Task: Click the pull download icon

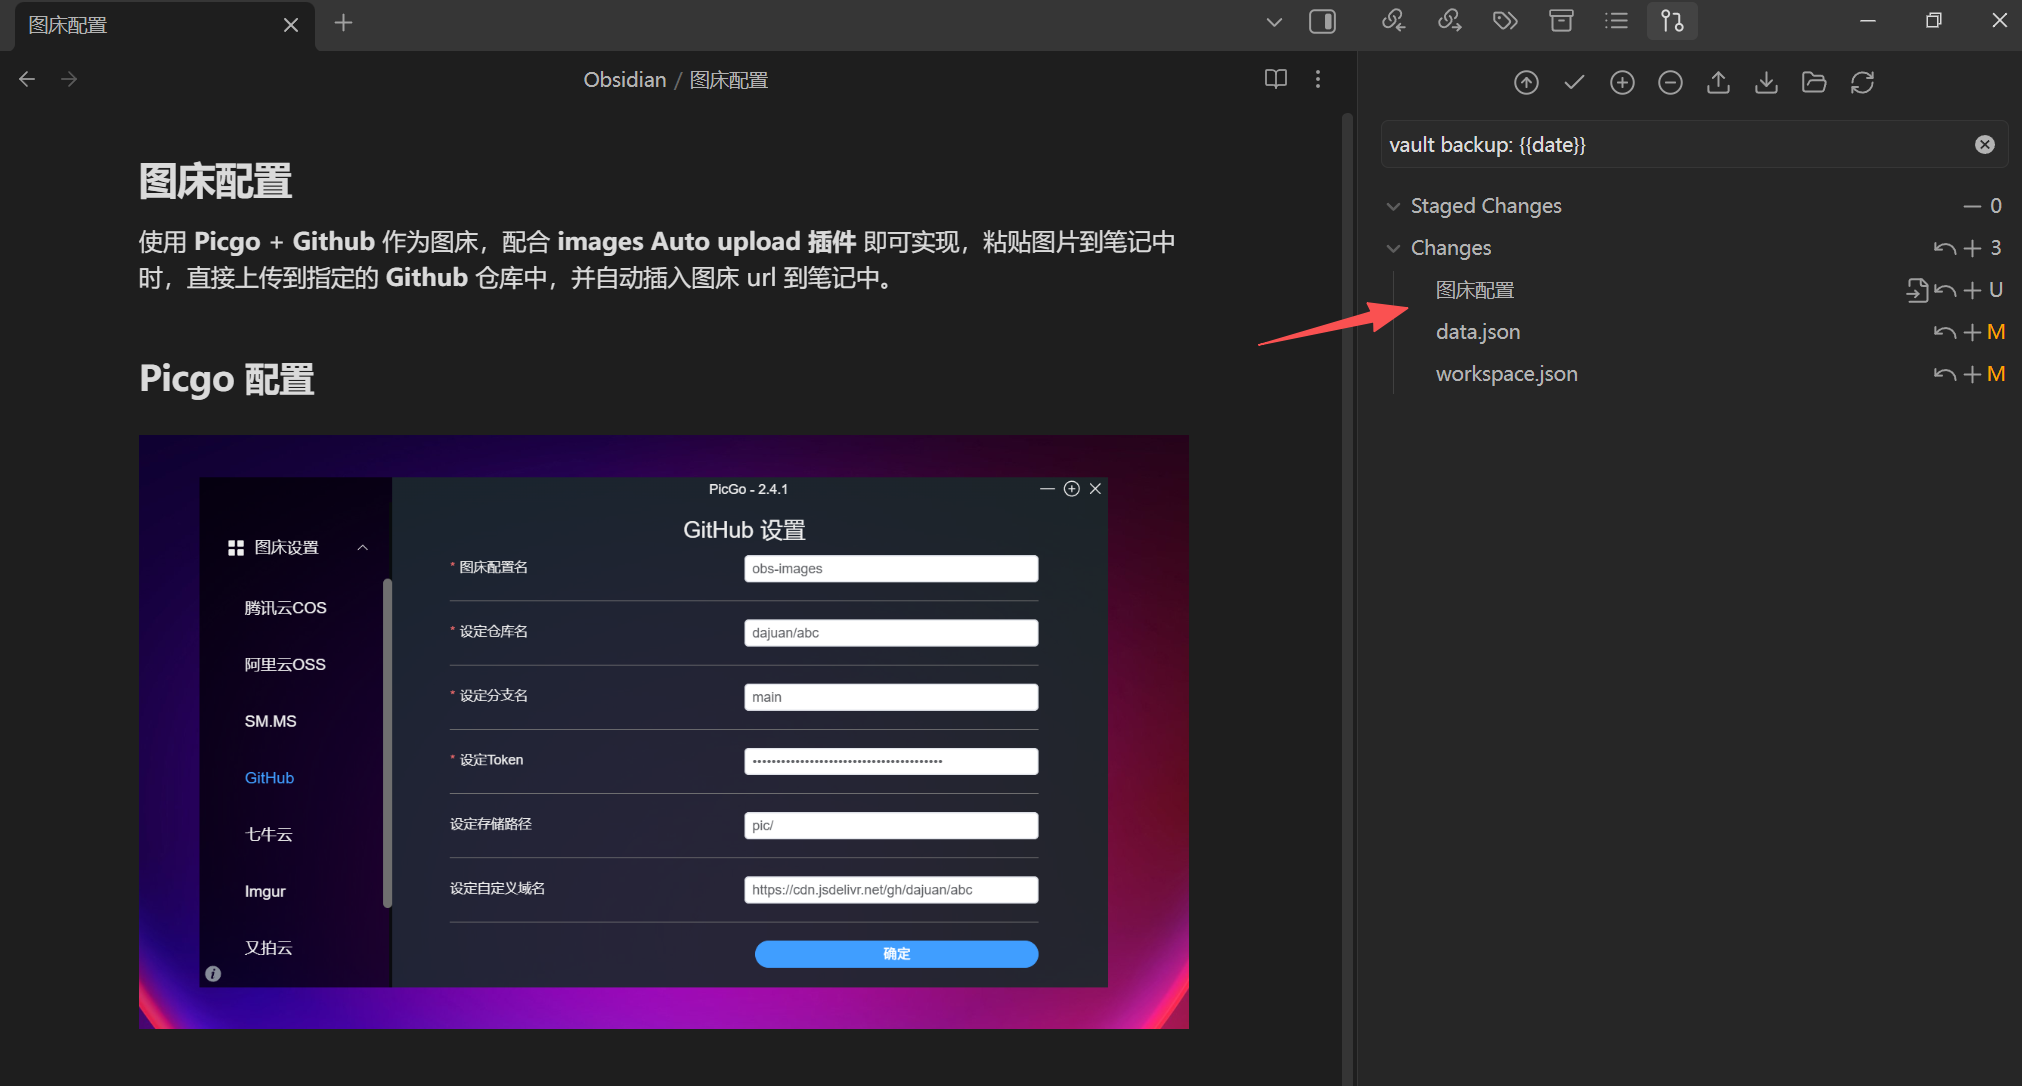Action: [x=1766, y=82]
